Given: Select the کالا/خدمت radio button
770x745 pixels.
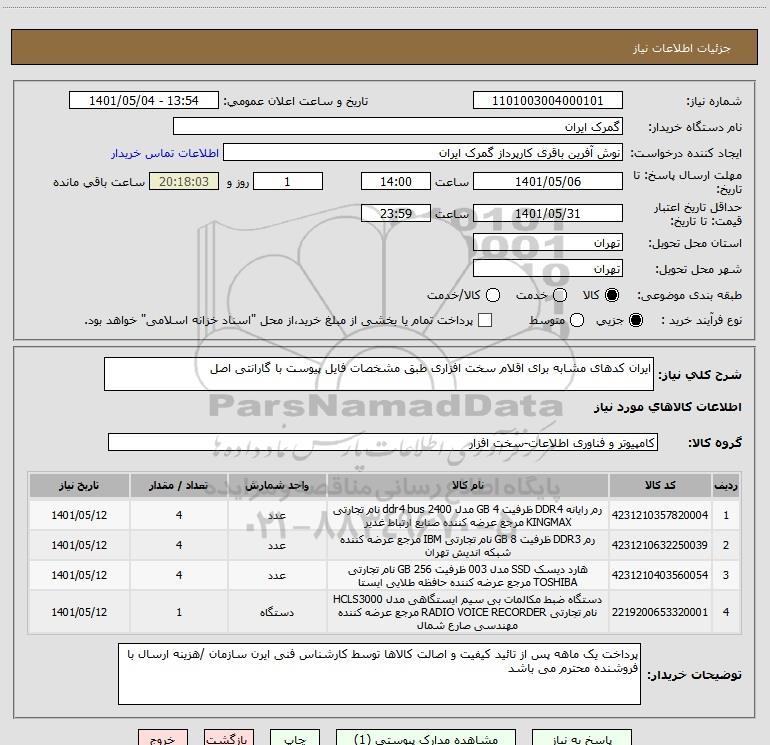Looking at the screenshot, I should point(493,295).
